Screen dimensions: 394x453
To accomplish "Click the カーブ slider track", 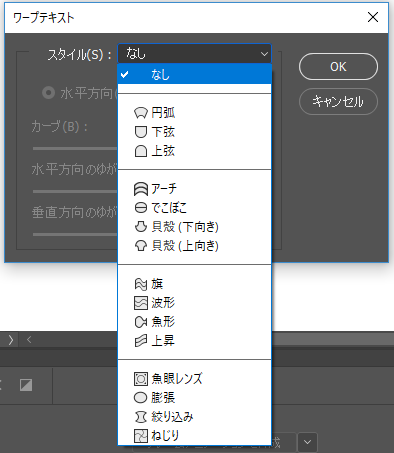I will (75, 148).
